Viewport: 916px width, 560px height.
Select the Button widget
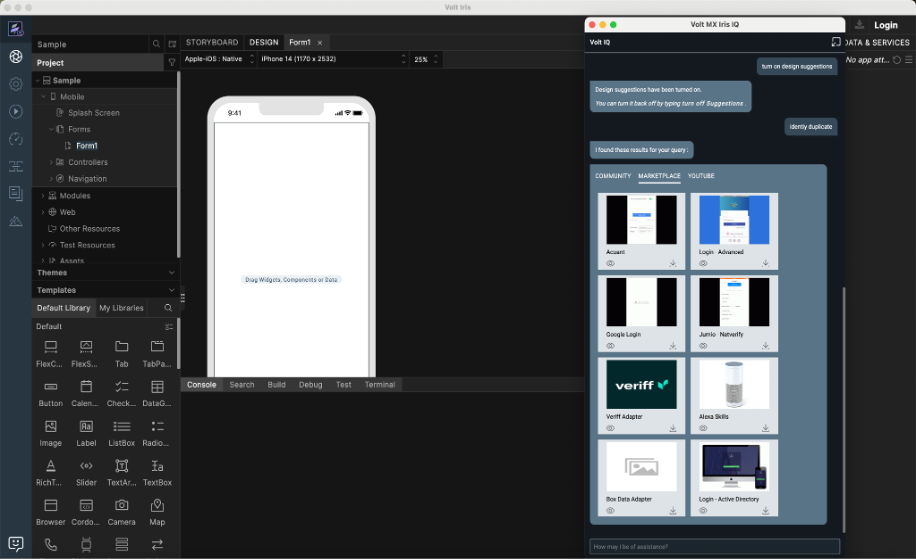coord(50,394)
